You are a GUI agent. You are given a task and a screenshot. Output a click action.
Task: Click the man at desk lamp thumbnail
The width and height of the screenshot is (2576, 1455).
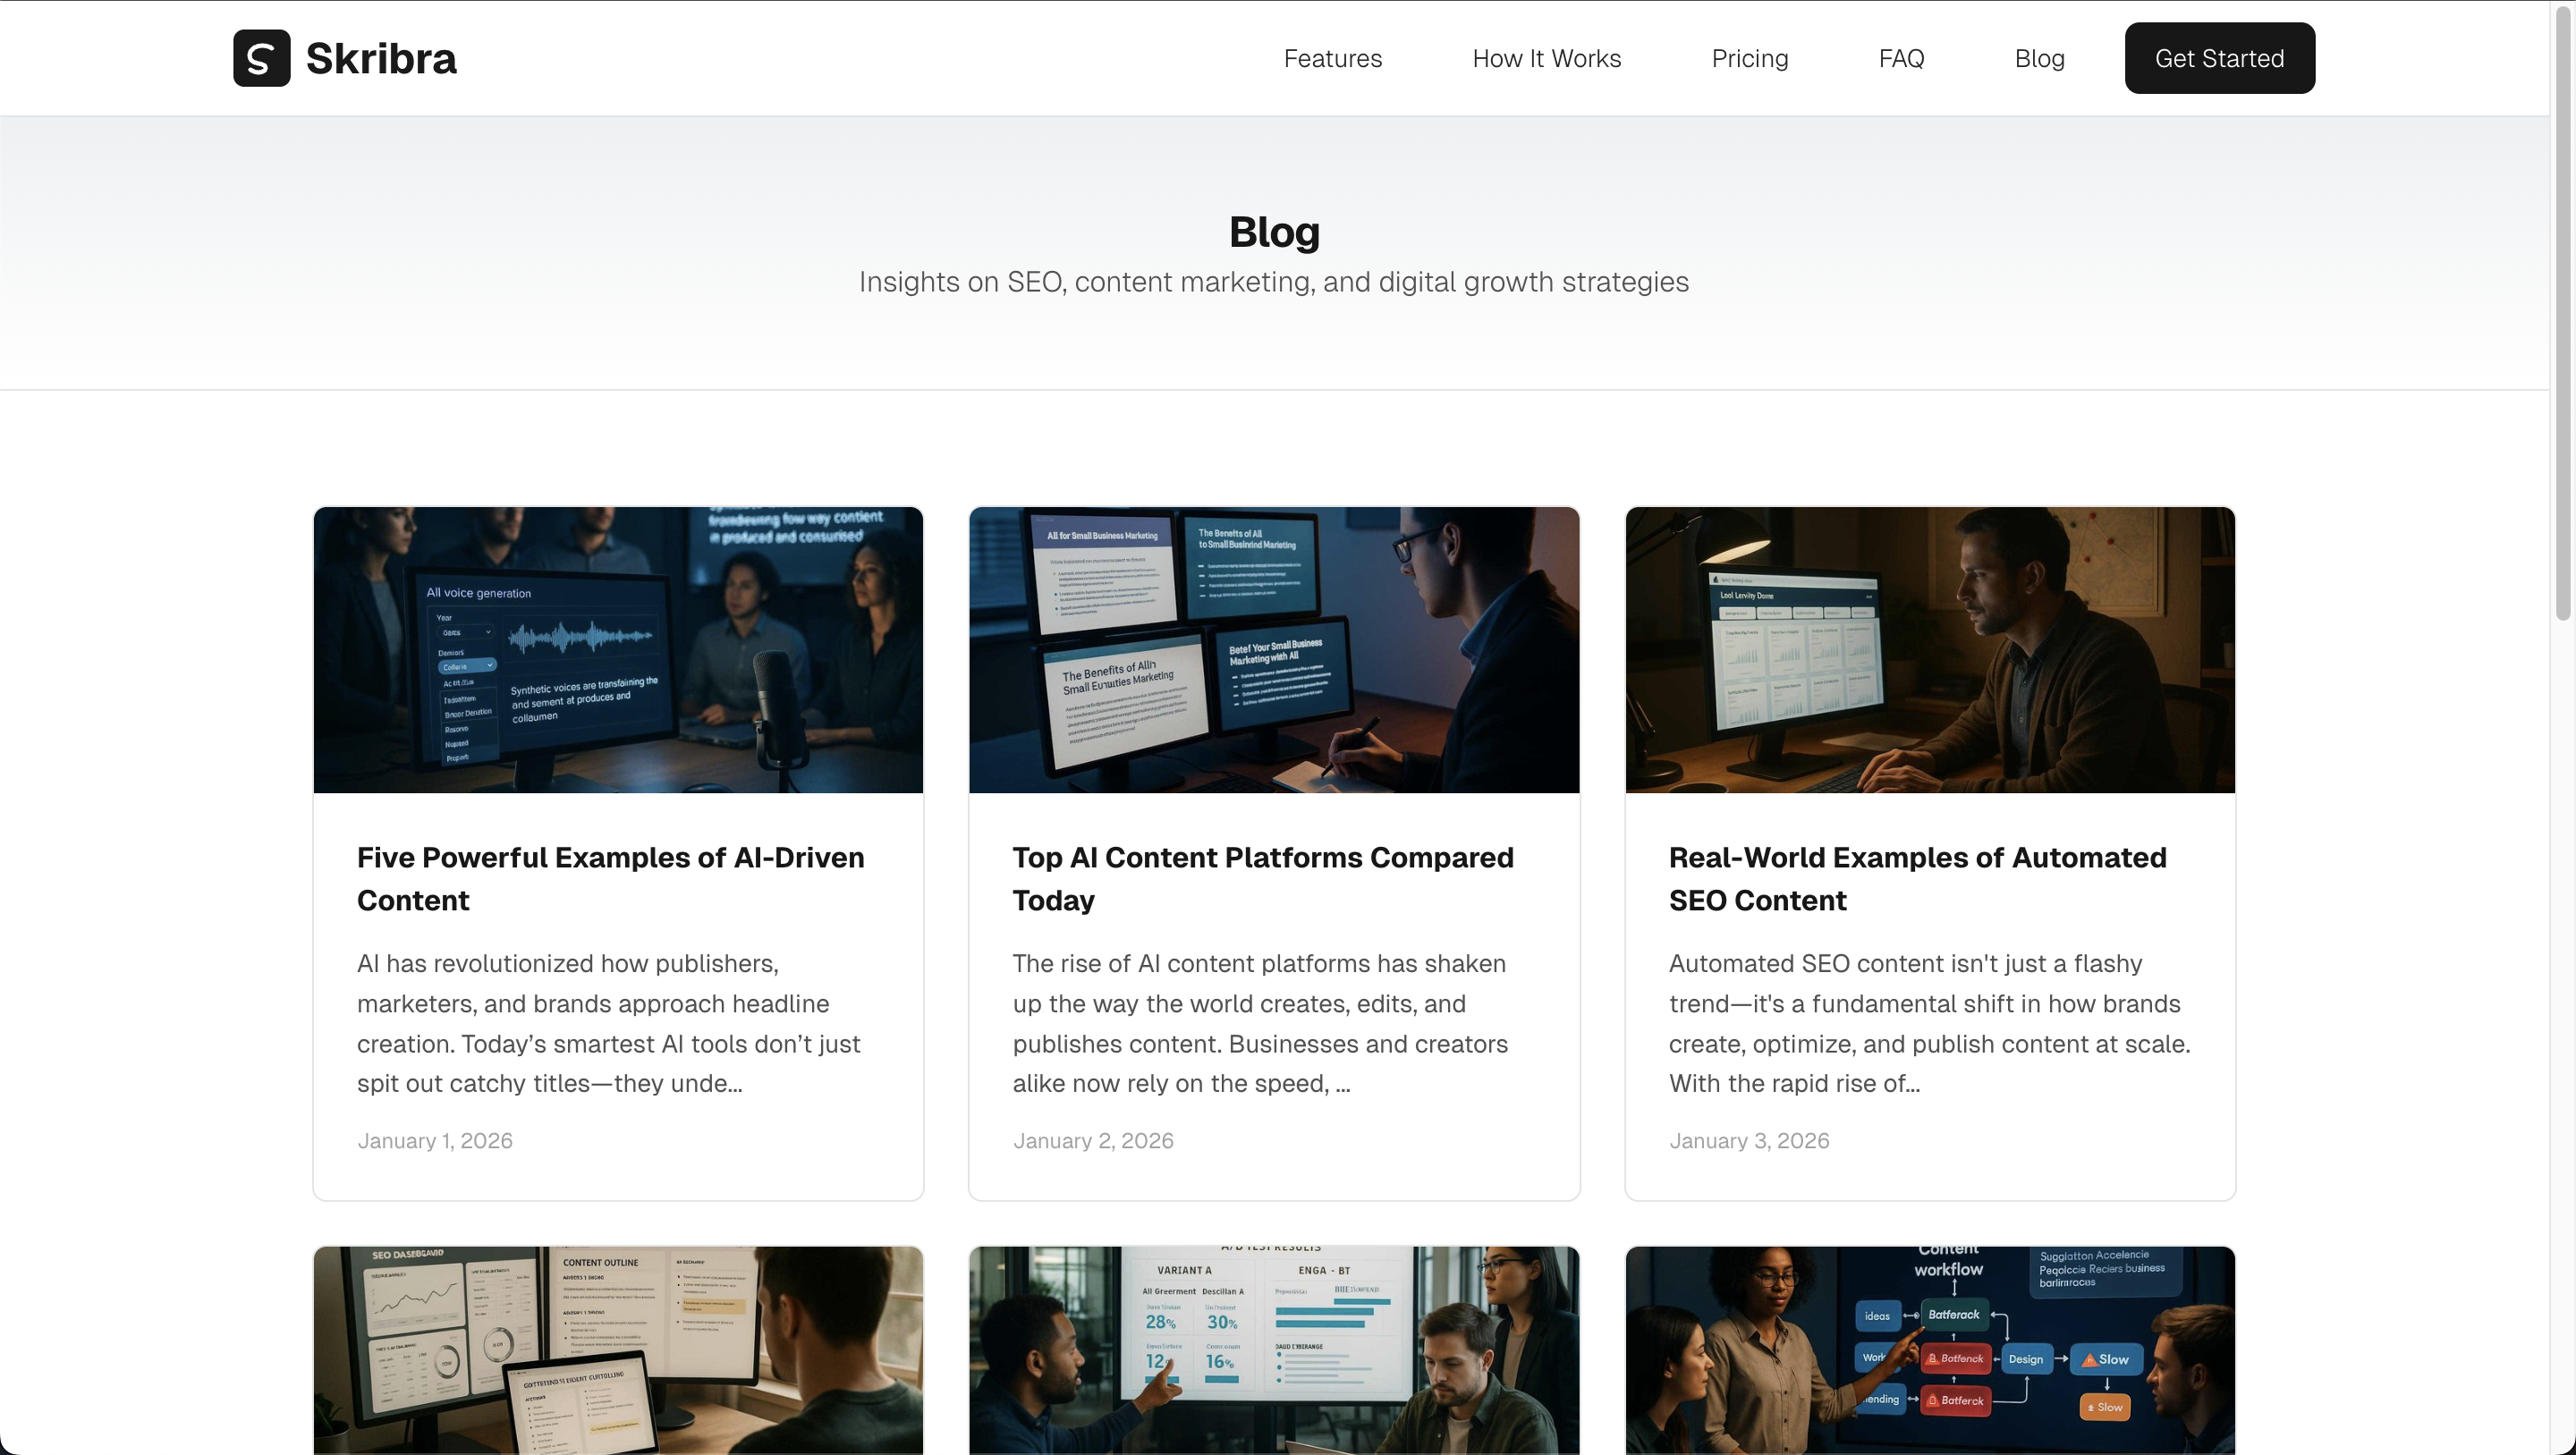1929,650
